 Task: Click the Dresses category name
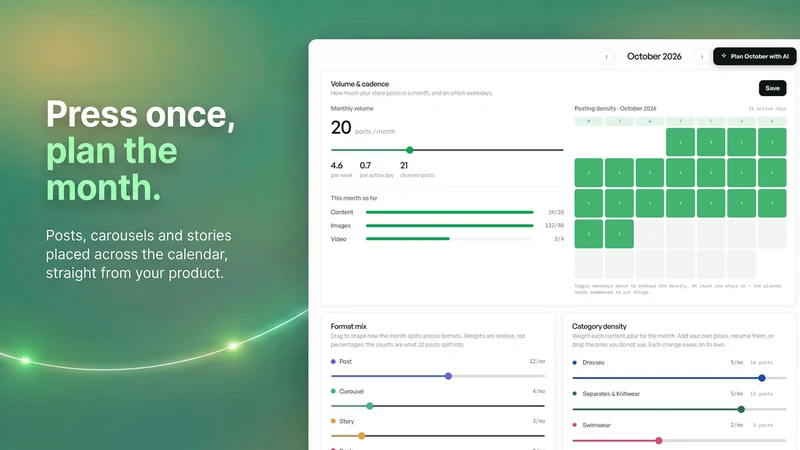point(593,362)
